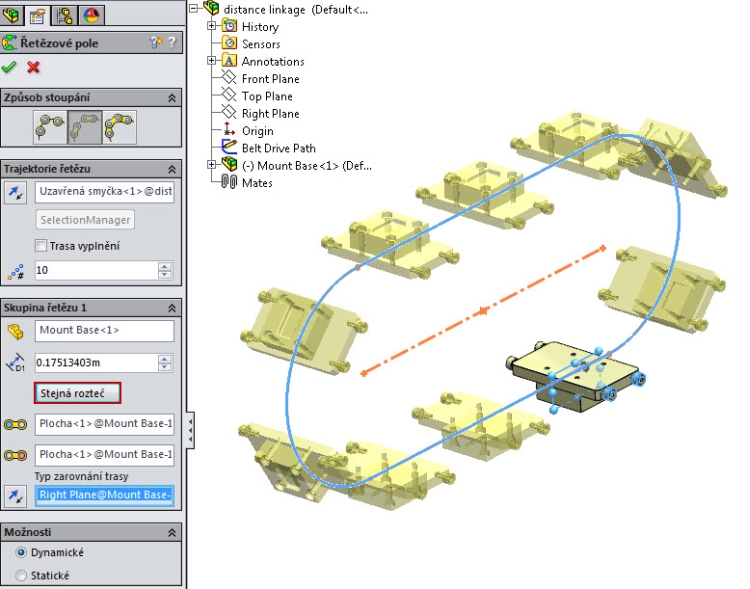Select the distance linkage pitch method icon

(85, 127)
